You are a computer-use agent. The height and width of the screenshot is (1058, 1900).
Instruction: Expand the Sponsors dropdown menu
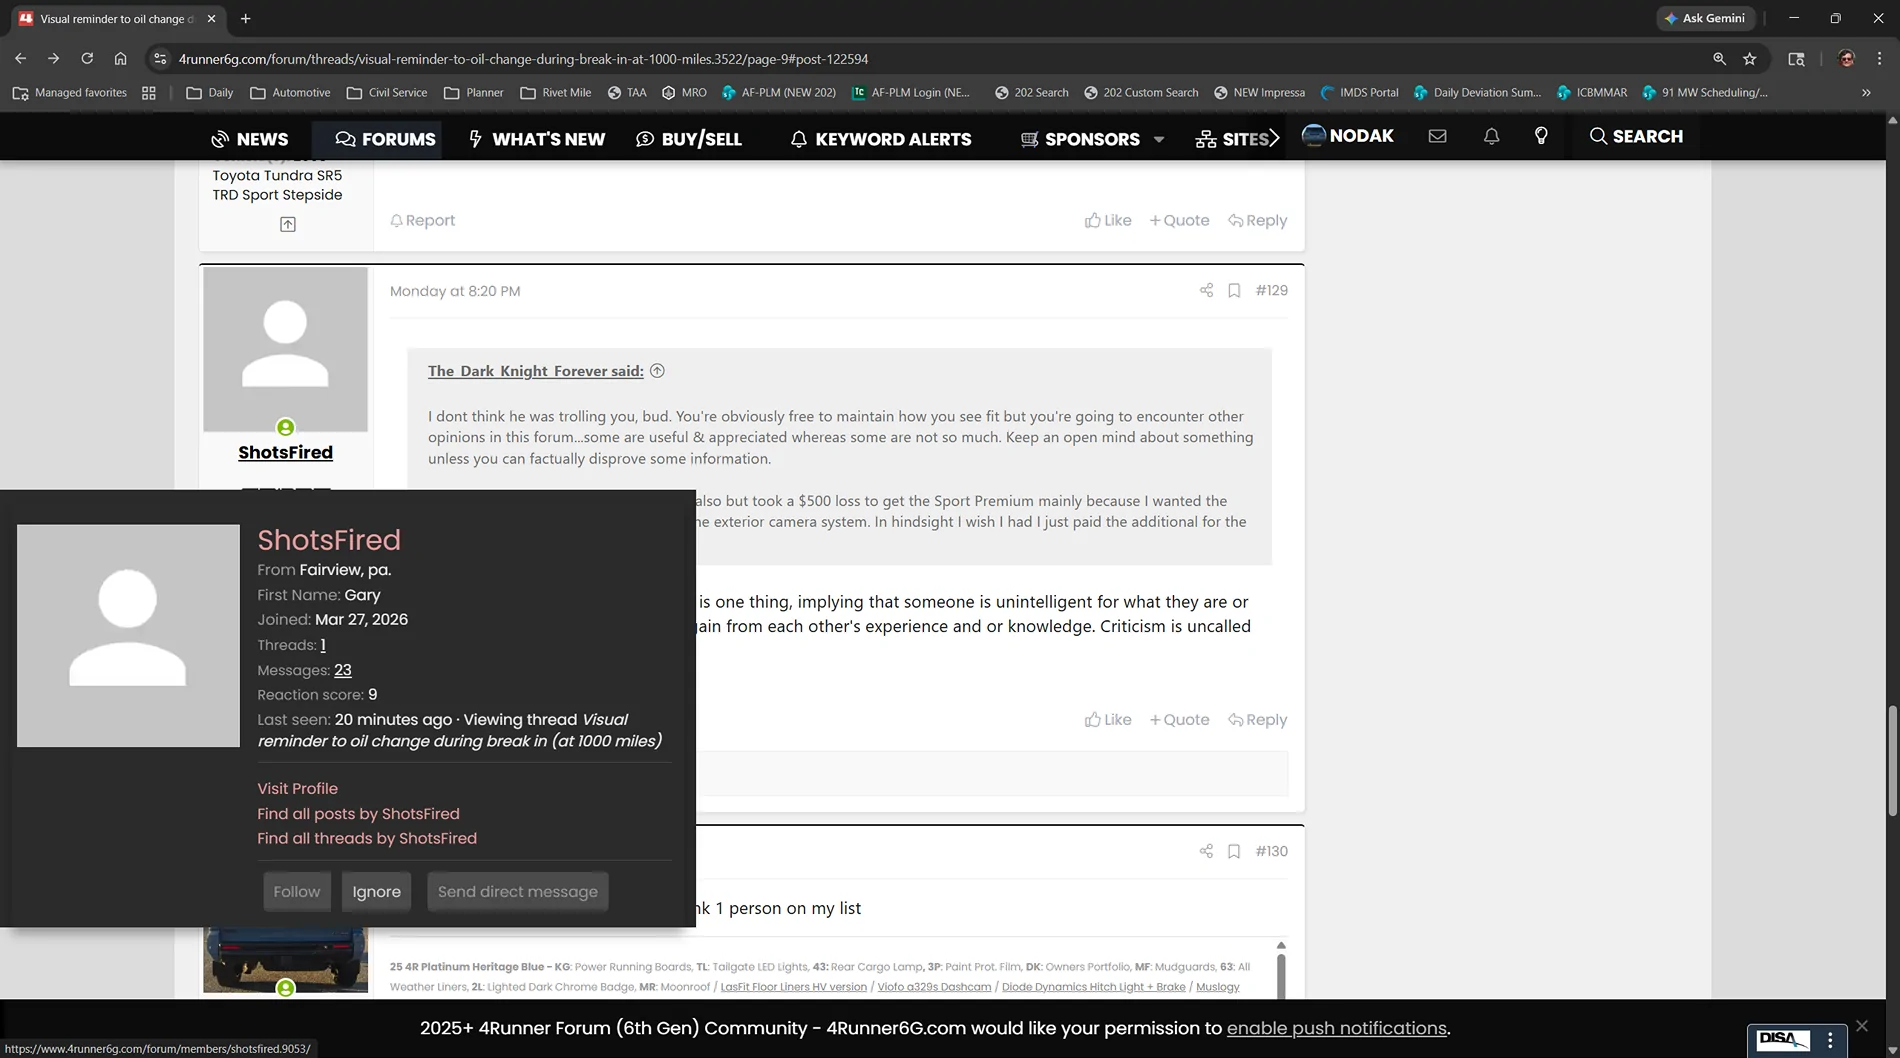pos(1159,140)
